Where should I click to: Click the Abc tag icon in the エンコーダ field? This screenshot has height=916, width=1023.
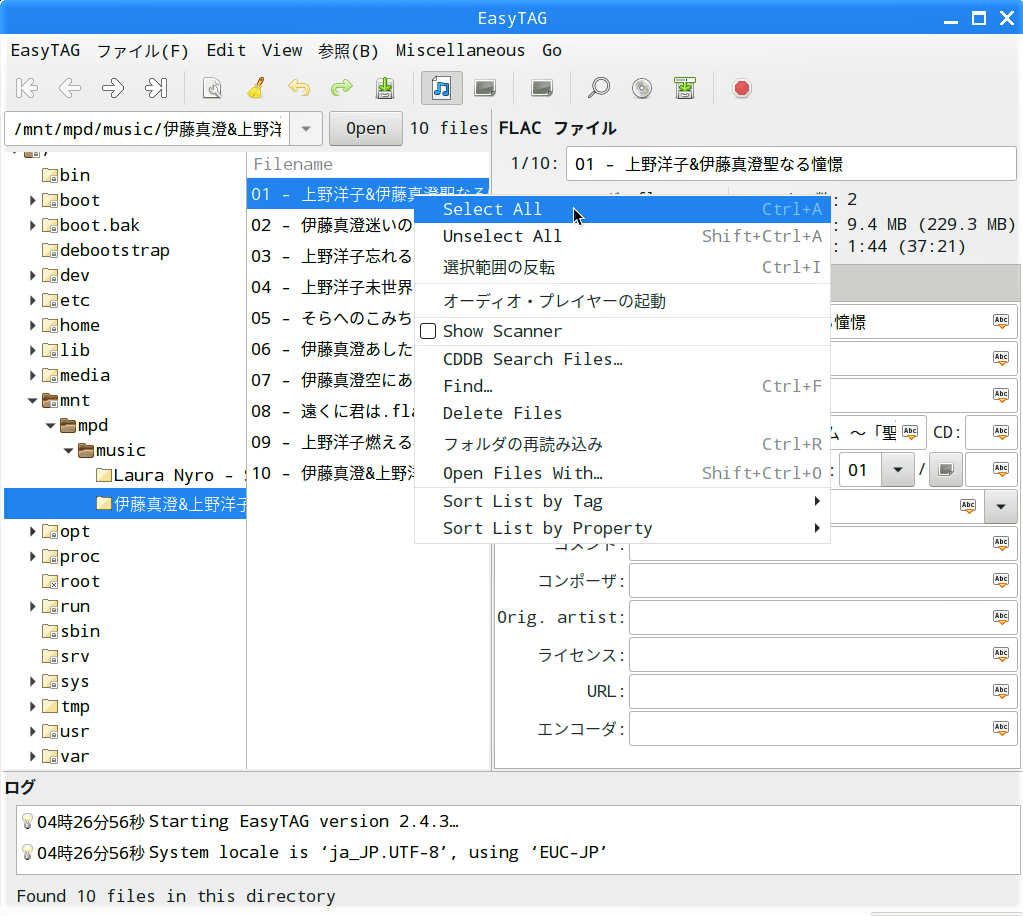click(x=1001, y=728)
